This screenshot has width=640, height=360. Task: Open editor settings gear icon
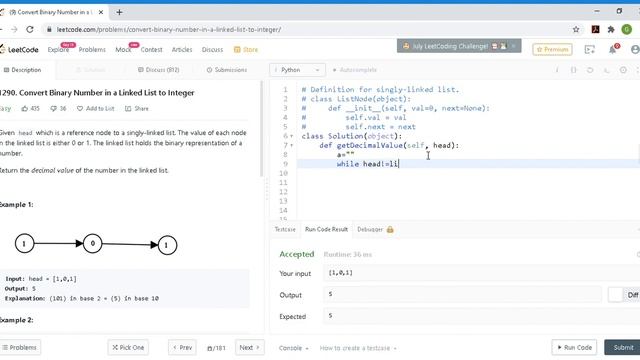tap(623, 70)
